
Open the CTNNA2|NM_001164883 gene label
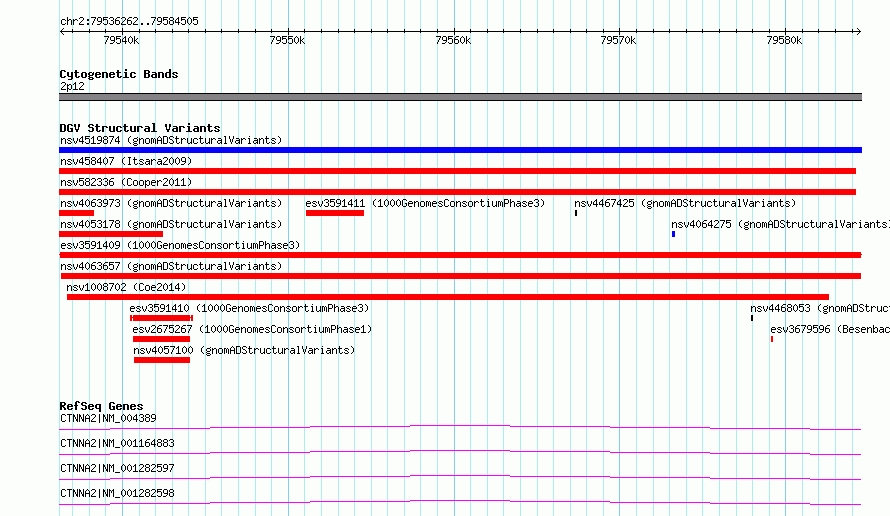(117, 443)
